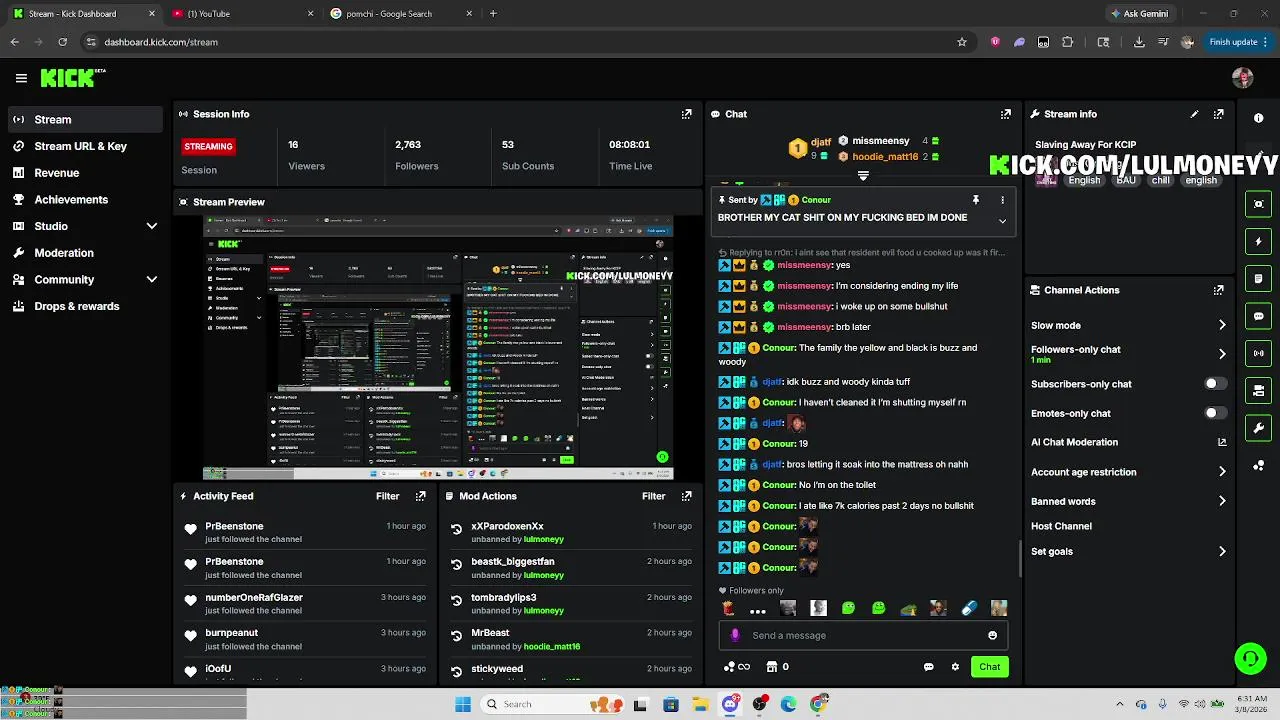Select Stream in the sidebar

click(x=85, y=119)
